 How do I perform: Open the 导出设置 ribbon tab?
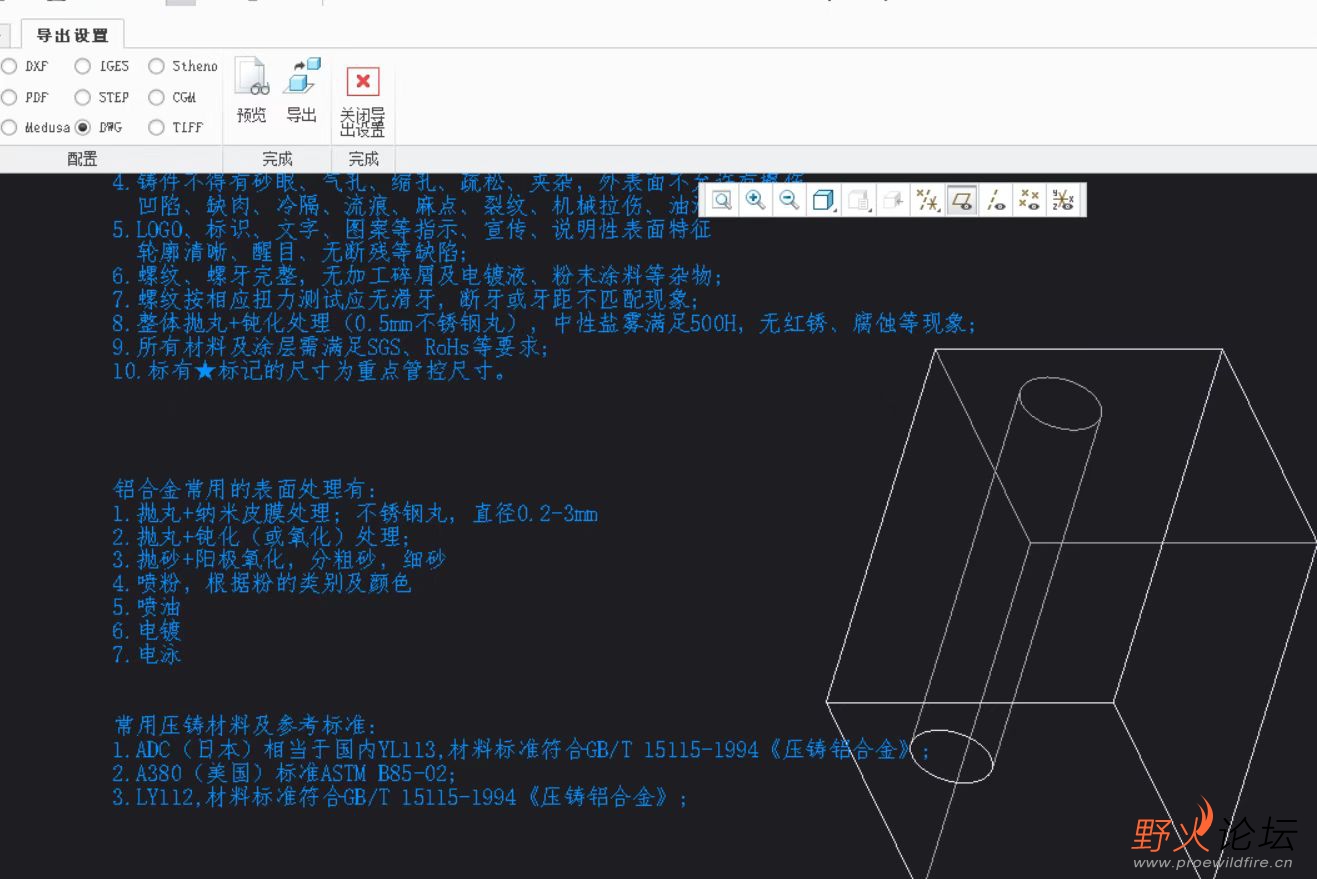tap(72, 35)
